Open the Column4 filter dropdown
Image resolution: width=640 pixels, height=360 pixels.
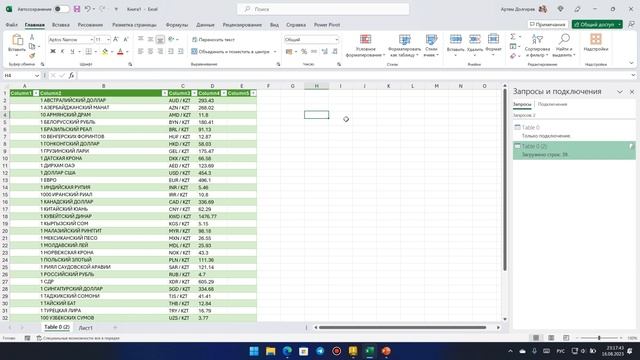coord(224,93)
